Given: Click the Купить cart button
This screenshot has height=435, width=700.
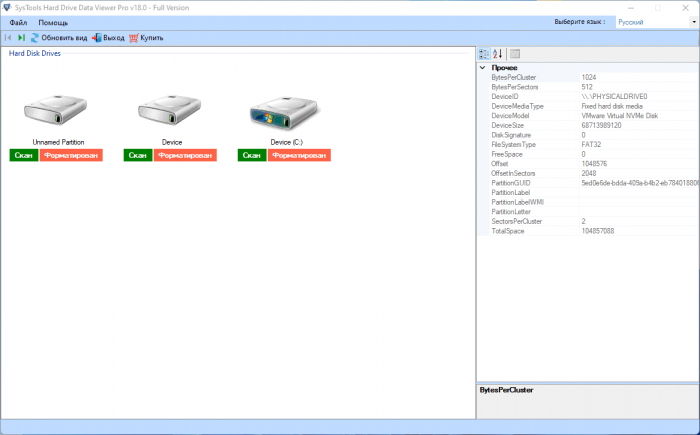Looking at the screenshot, I should tap(146, 38).
